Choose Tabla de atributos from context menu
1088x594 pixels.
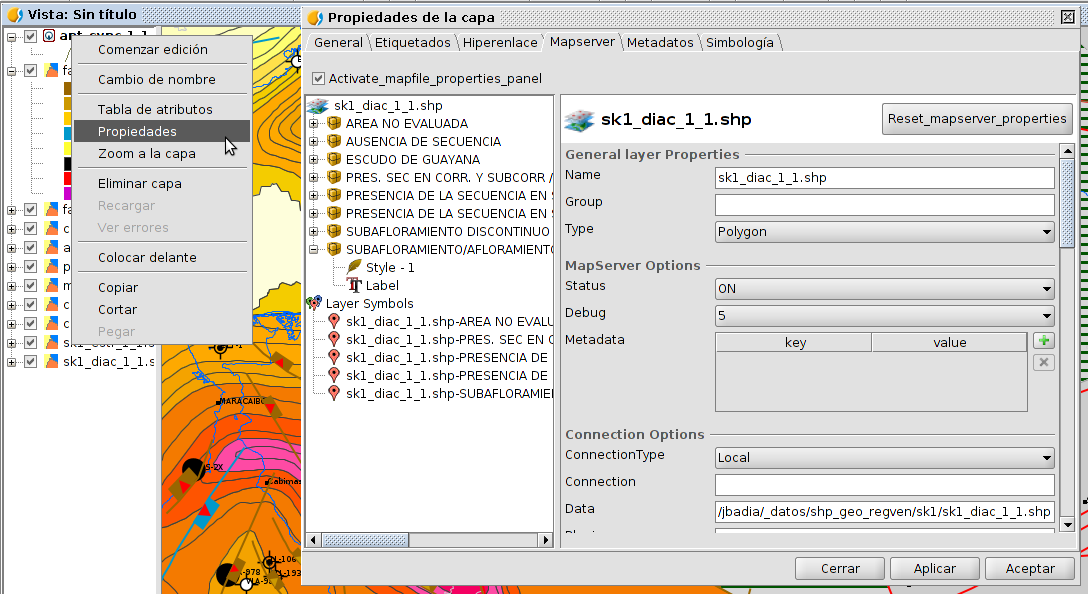pyautogui.click(x=155, y=109)
